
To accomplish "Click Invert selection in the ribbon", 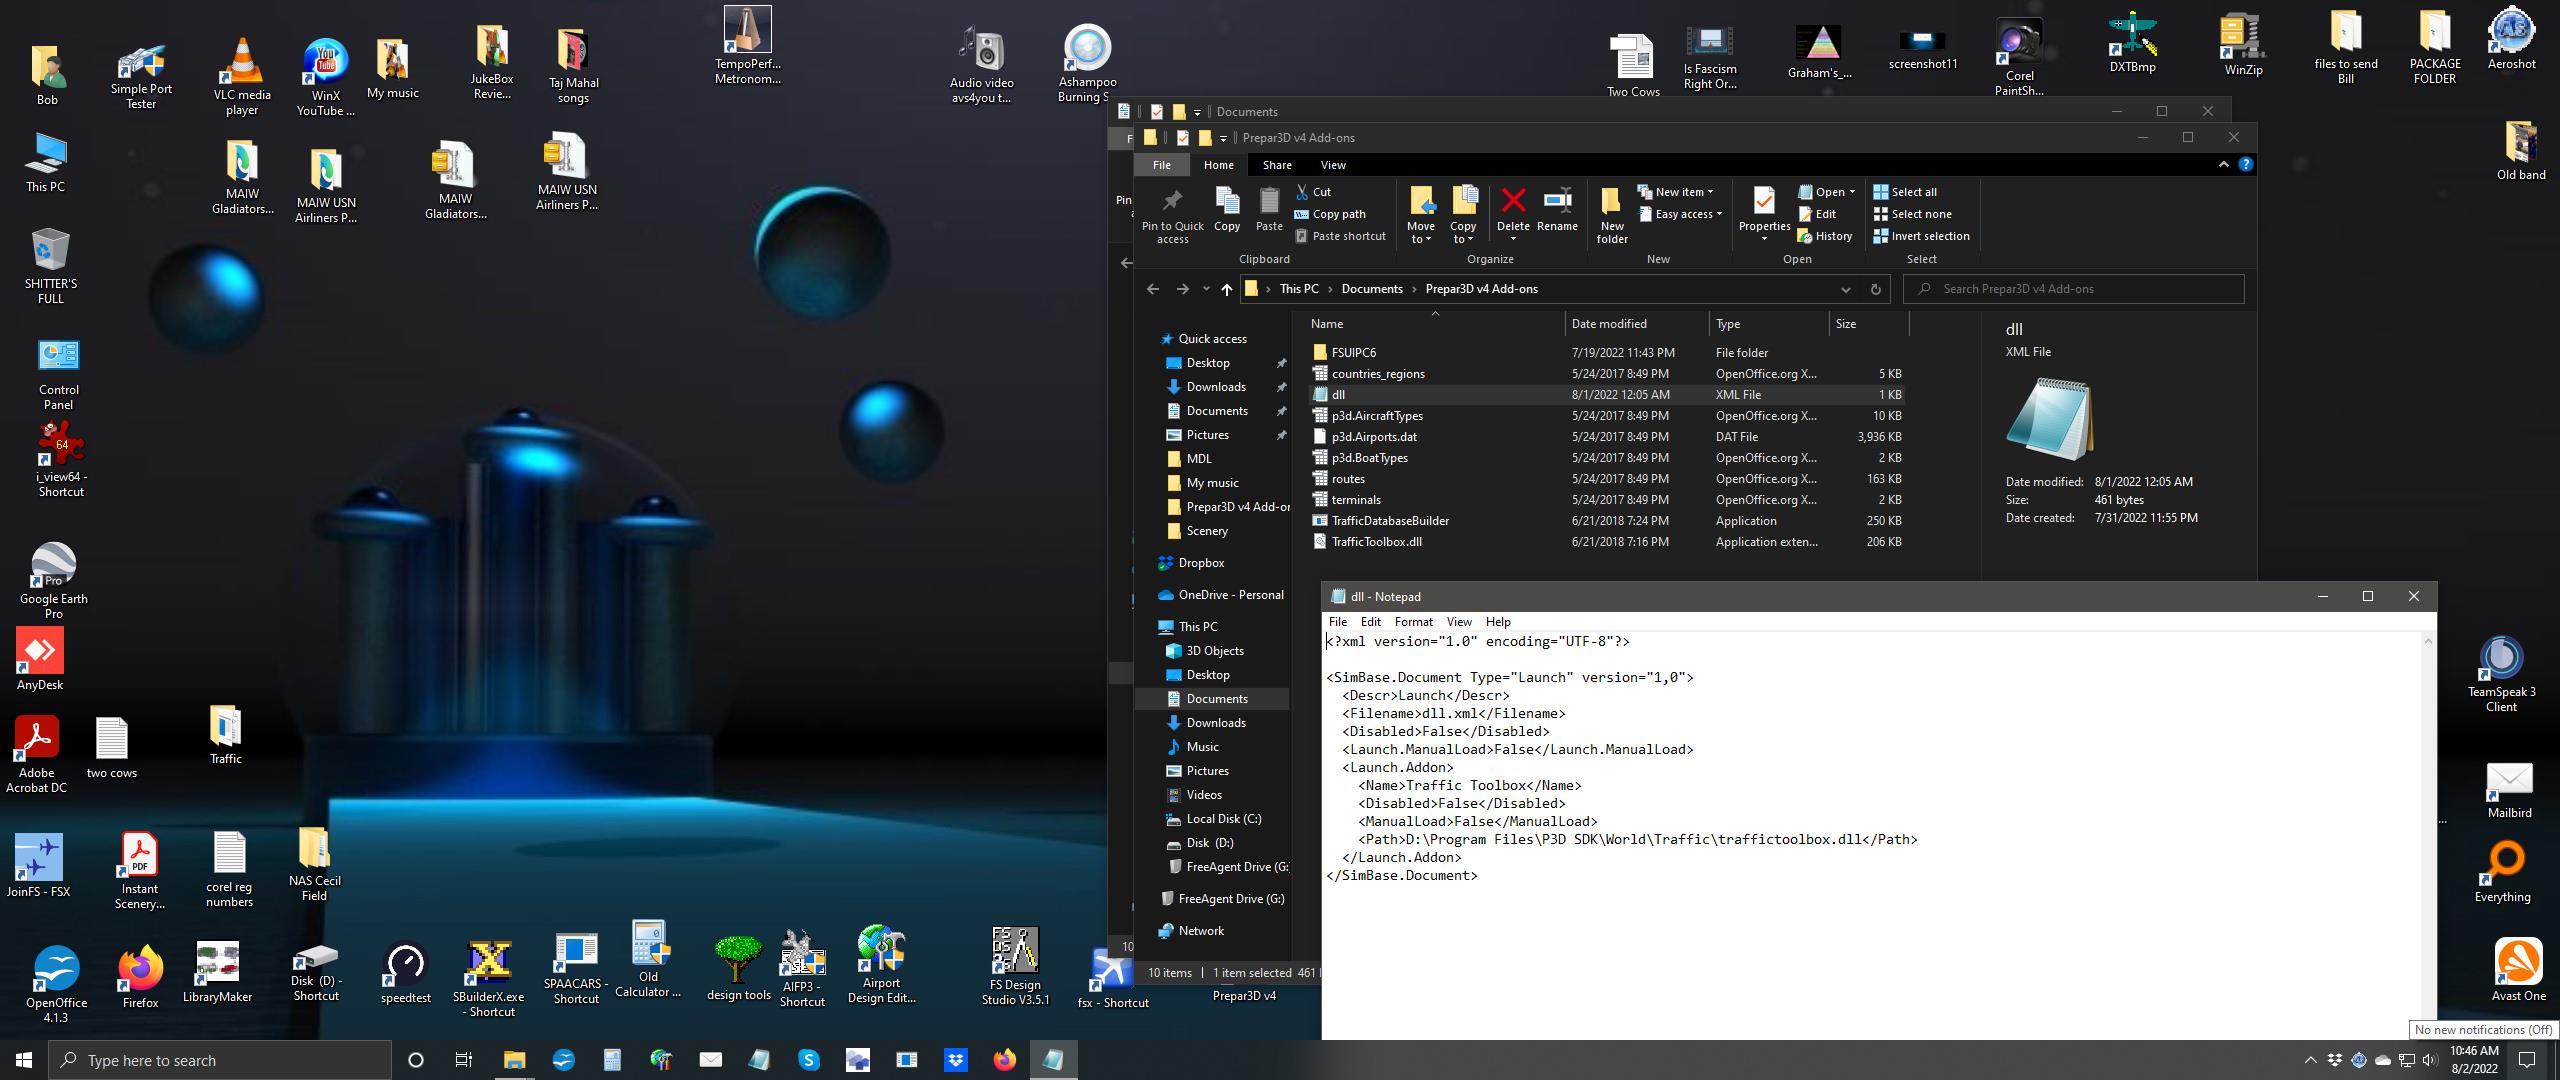I will [x=1921, y=236].
